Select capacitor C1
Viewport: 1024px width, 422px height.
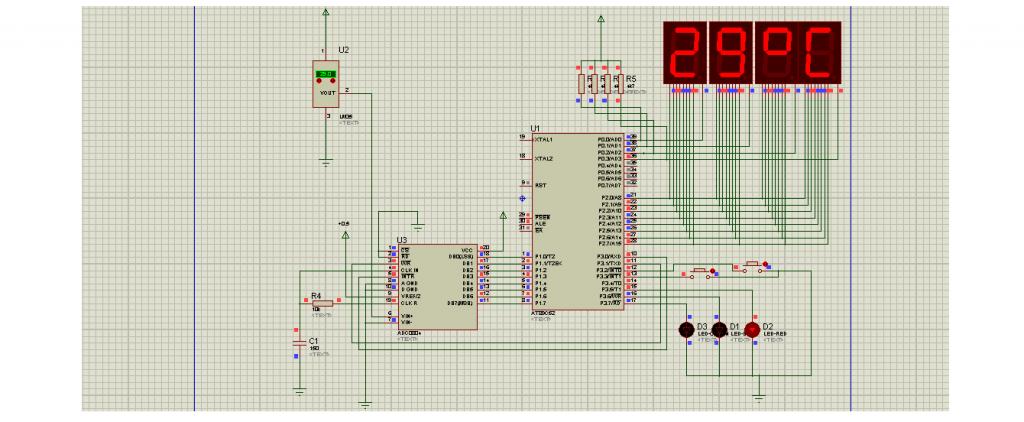[x=300, y=342]
